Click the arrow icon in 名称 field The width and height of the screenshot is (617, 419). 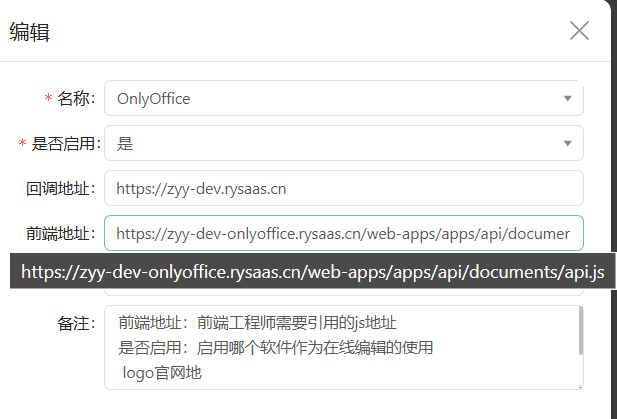[x=567, y=98]
